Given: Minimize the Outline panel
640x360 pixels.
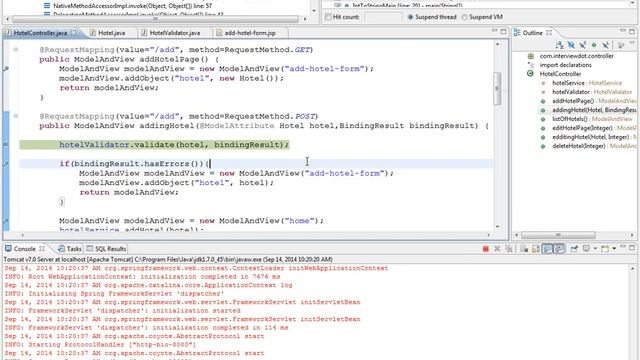Looking at the screenshot, I should pyautogui.click(x=622, y=31).
